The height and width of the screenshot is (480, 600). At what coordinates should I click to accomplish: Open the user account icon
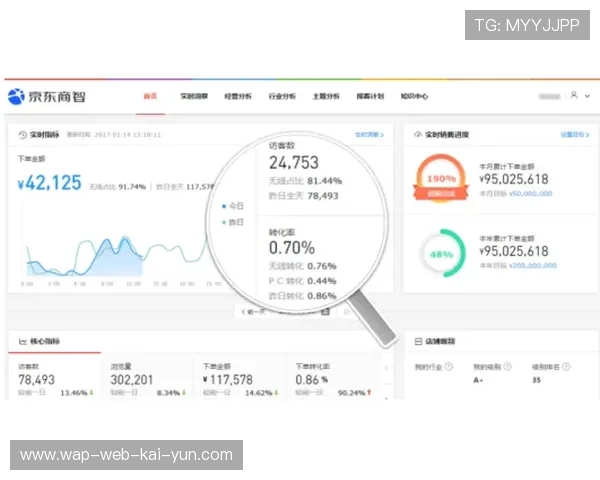[x=573, y=96]
